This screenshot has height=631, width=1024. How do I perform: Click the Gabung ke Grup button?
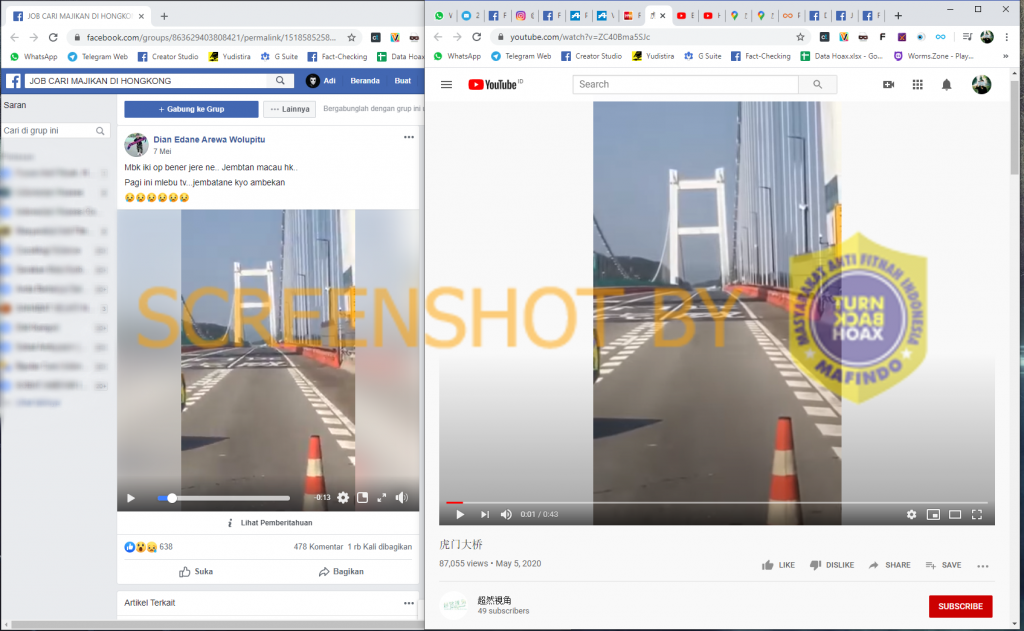tap(191, 109)
